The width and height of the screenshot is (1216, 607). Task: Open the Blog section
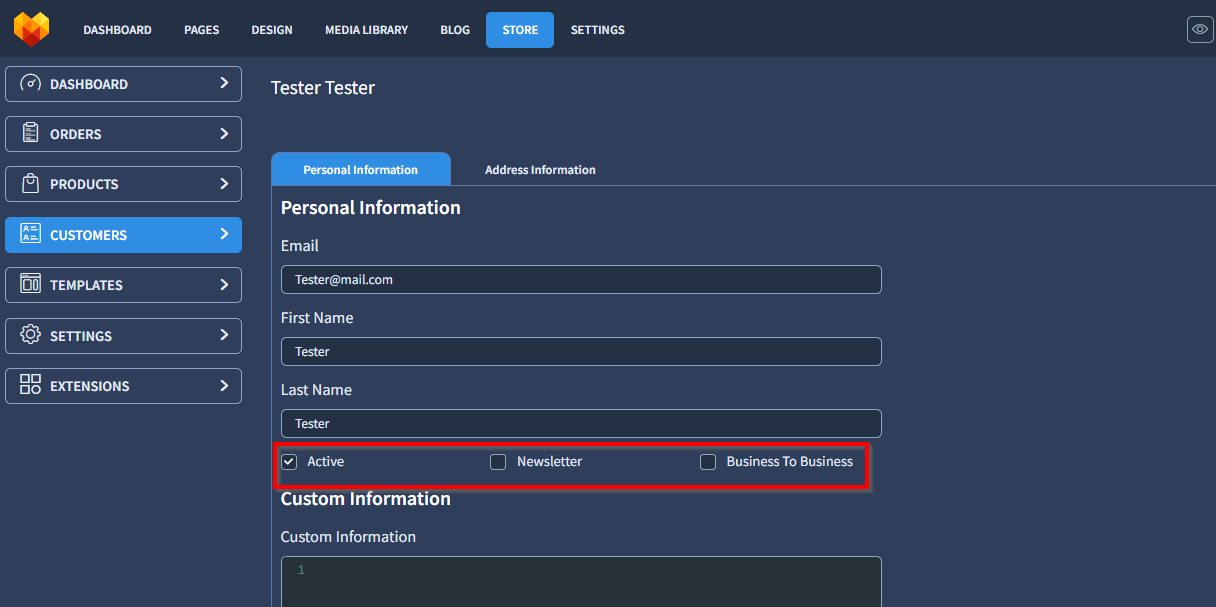[455, 30]
